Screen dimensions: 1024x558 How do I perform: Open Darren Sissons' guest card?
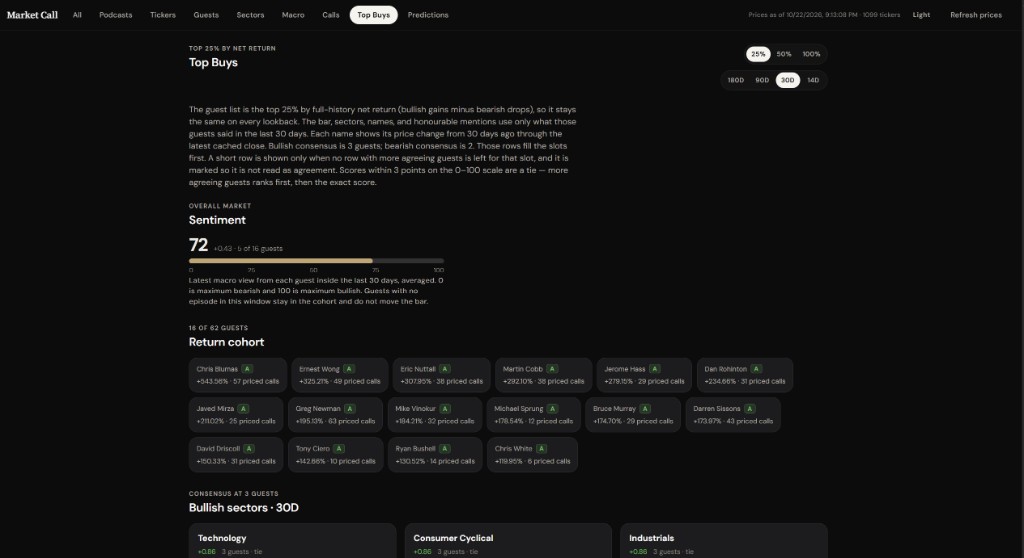point(733,415)
